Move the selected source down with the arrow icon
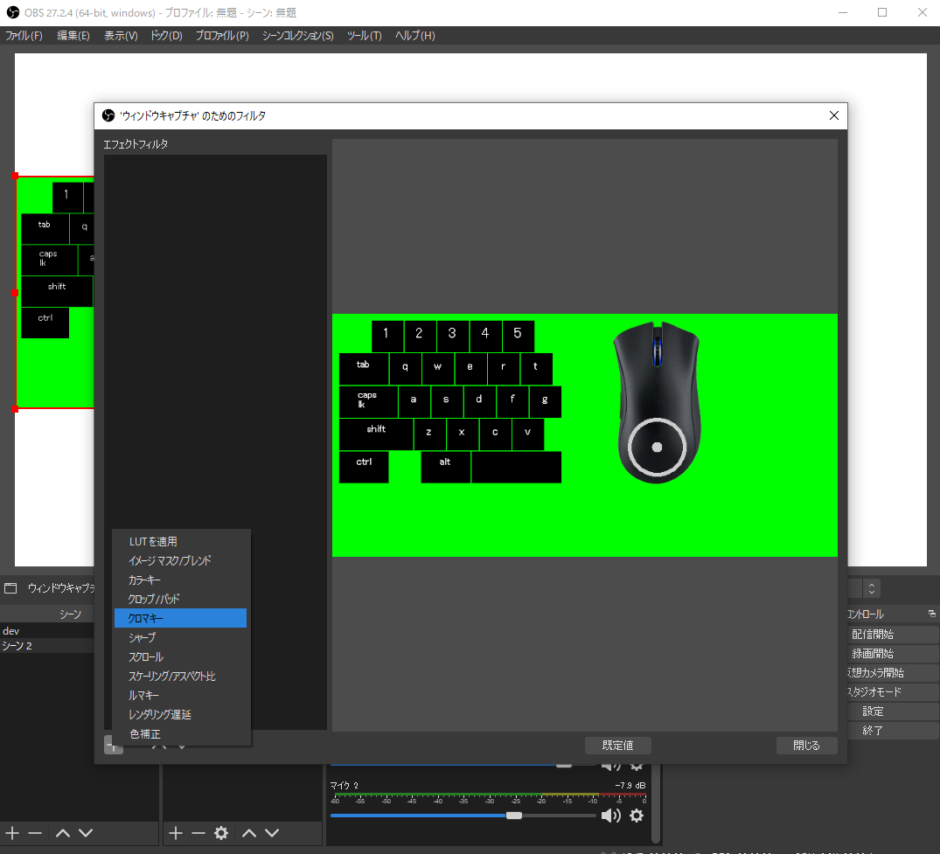Image resolution: width=940 pixels, height=854 pixels. point(270,833)
